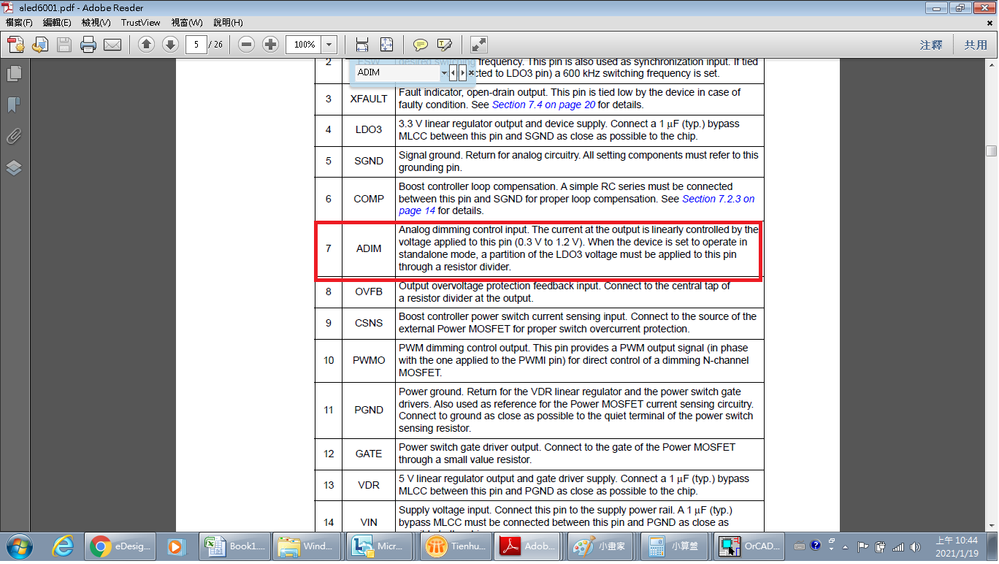Switch to 小算盤 calculator taskbar window

[674, 547]
